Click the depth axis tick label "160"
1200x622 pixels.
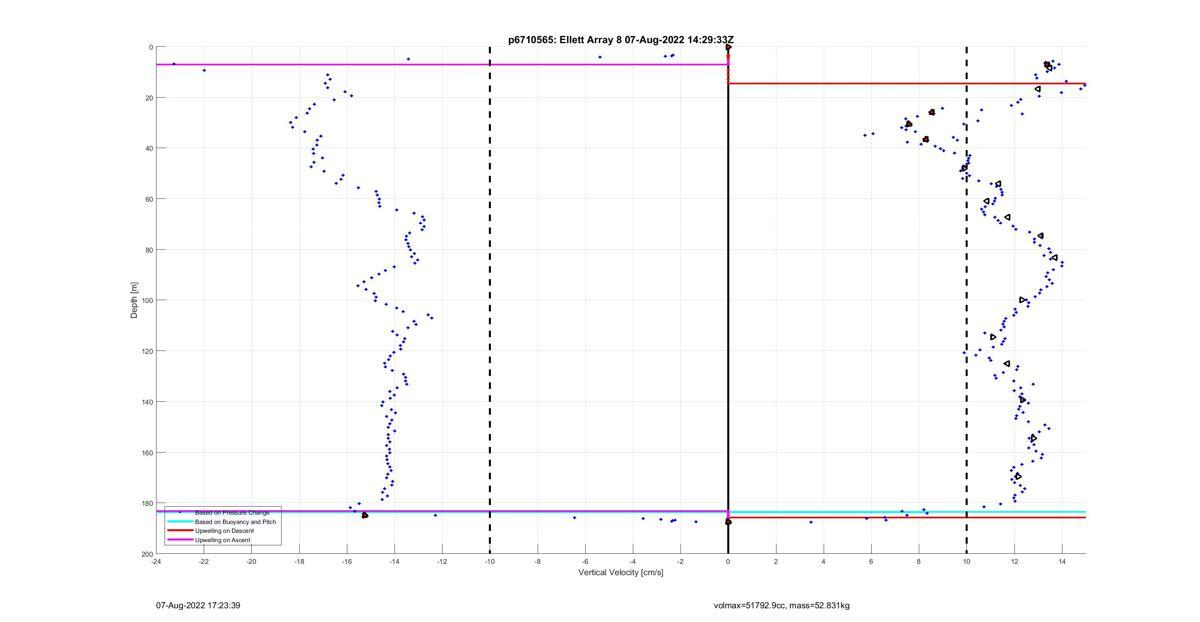pos(146,452)
